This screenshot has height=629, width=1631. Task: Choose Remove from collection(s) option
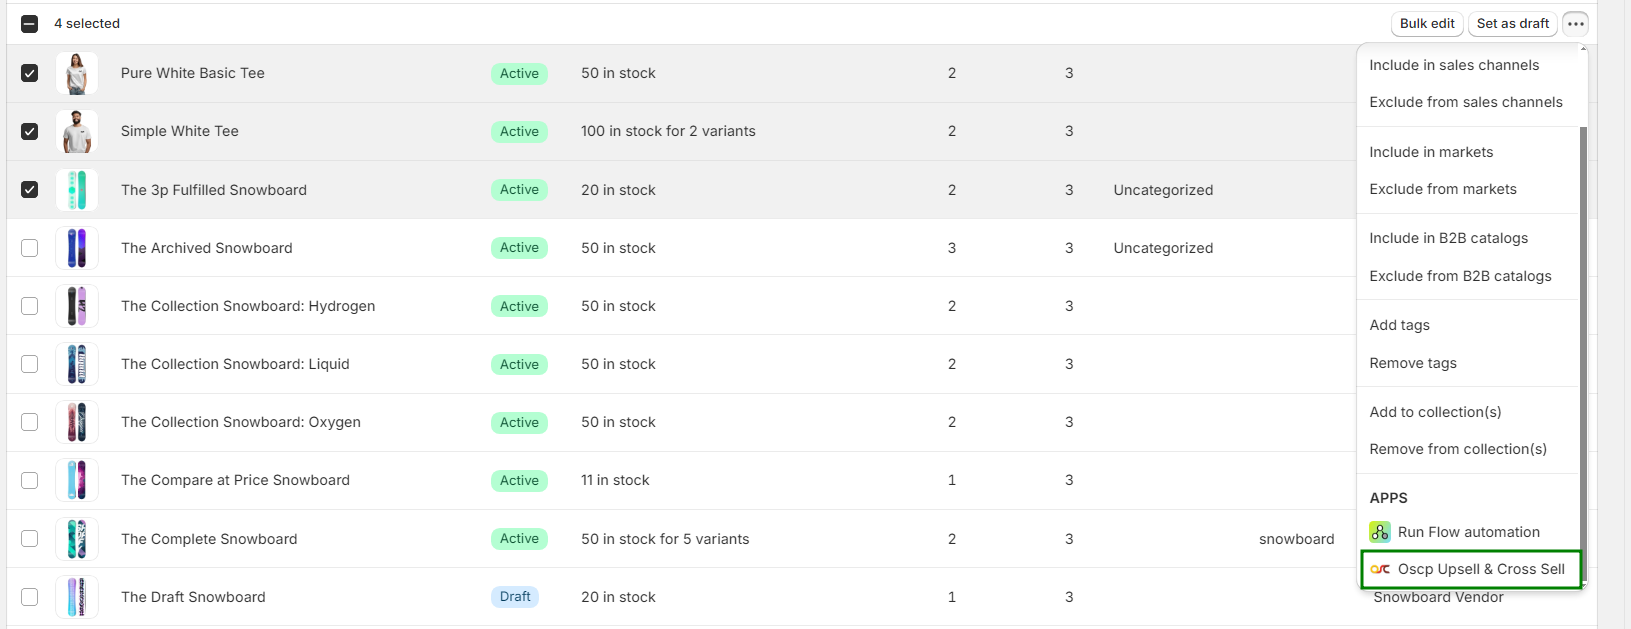[1457, 449]
